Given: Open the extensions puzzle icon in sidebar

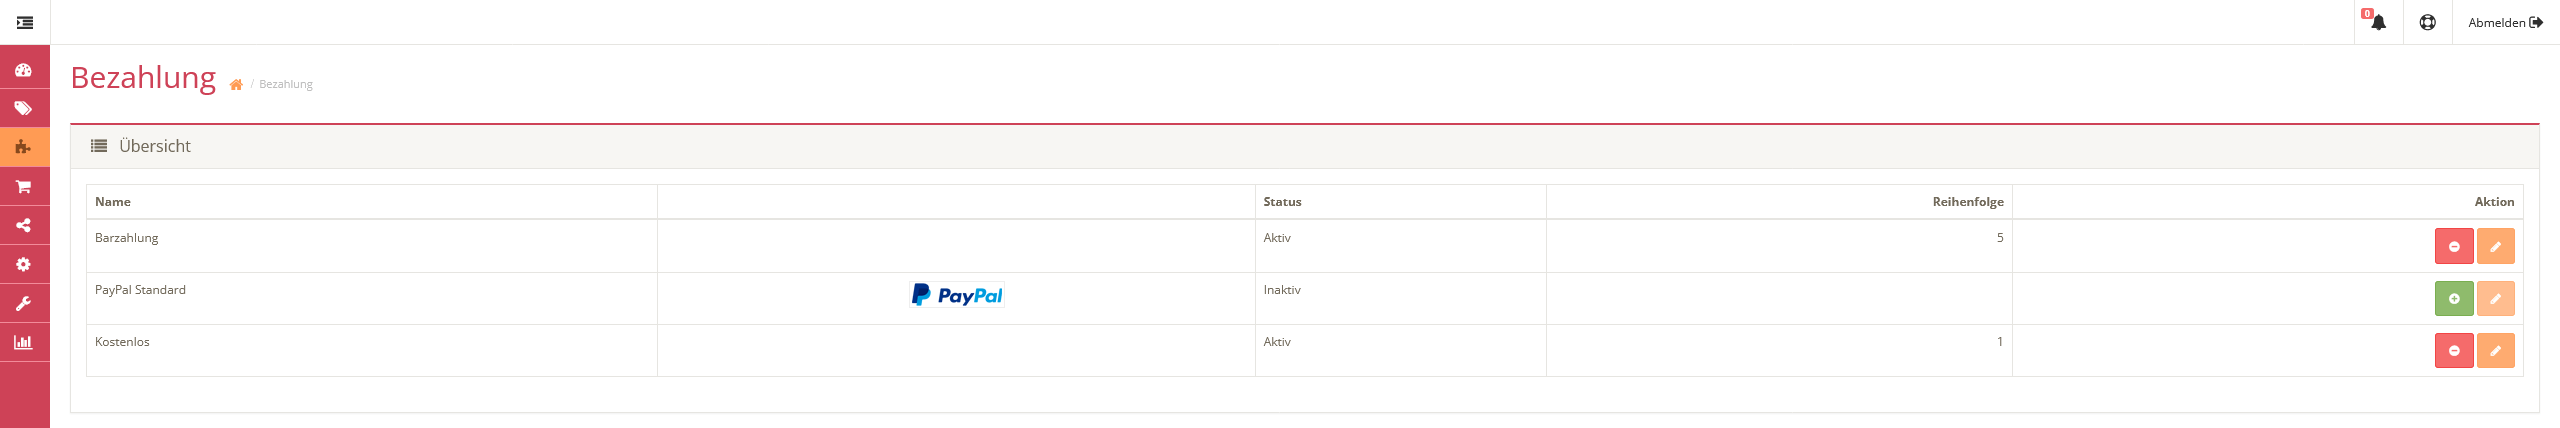Looking at the screenshot, I should coord(24,147).
